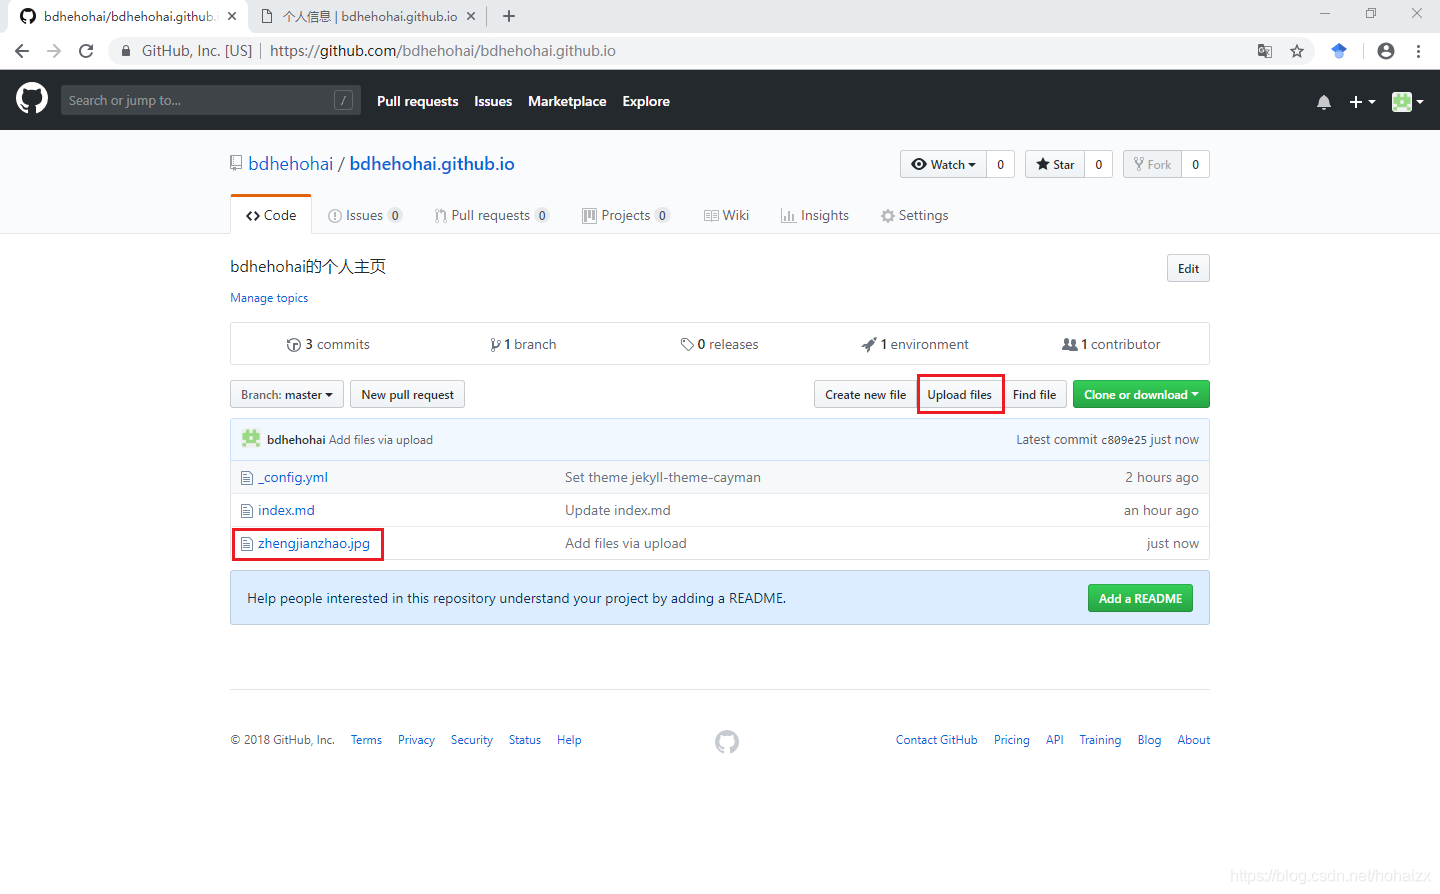
Task: Open the _config.yml file
Action: point(293,477)
